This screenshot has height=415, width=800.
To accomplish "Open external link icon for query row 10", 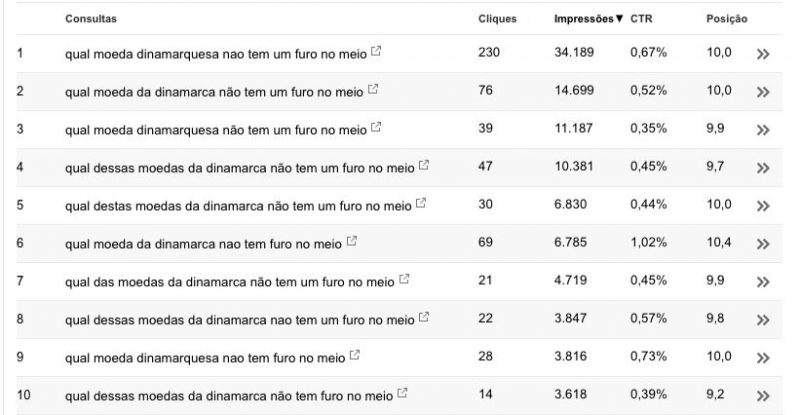I will (402, 393).
